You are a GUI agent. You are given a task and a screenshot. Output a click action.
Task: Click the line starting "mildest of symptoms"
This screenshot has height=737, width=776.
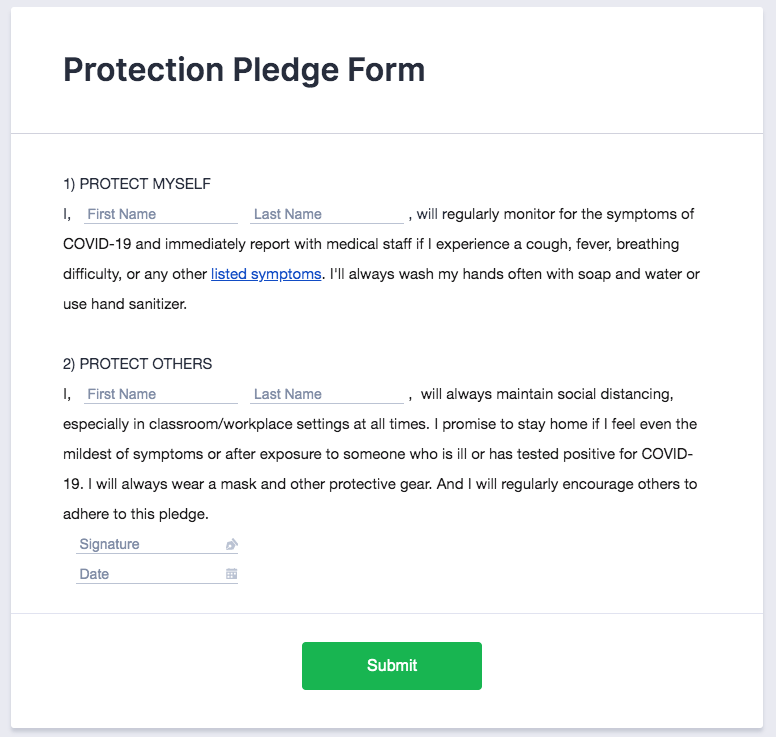coord(378,454)
